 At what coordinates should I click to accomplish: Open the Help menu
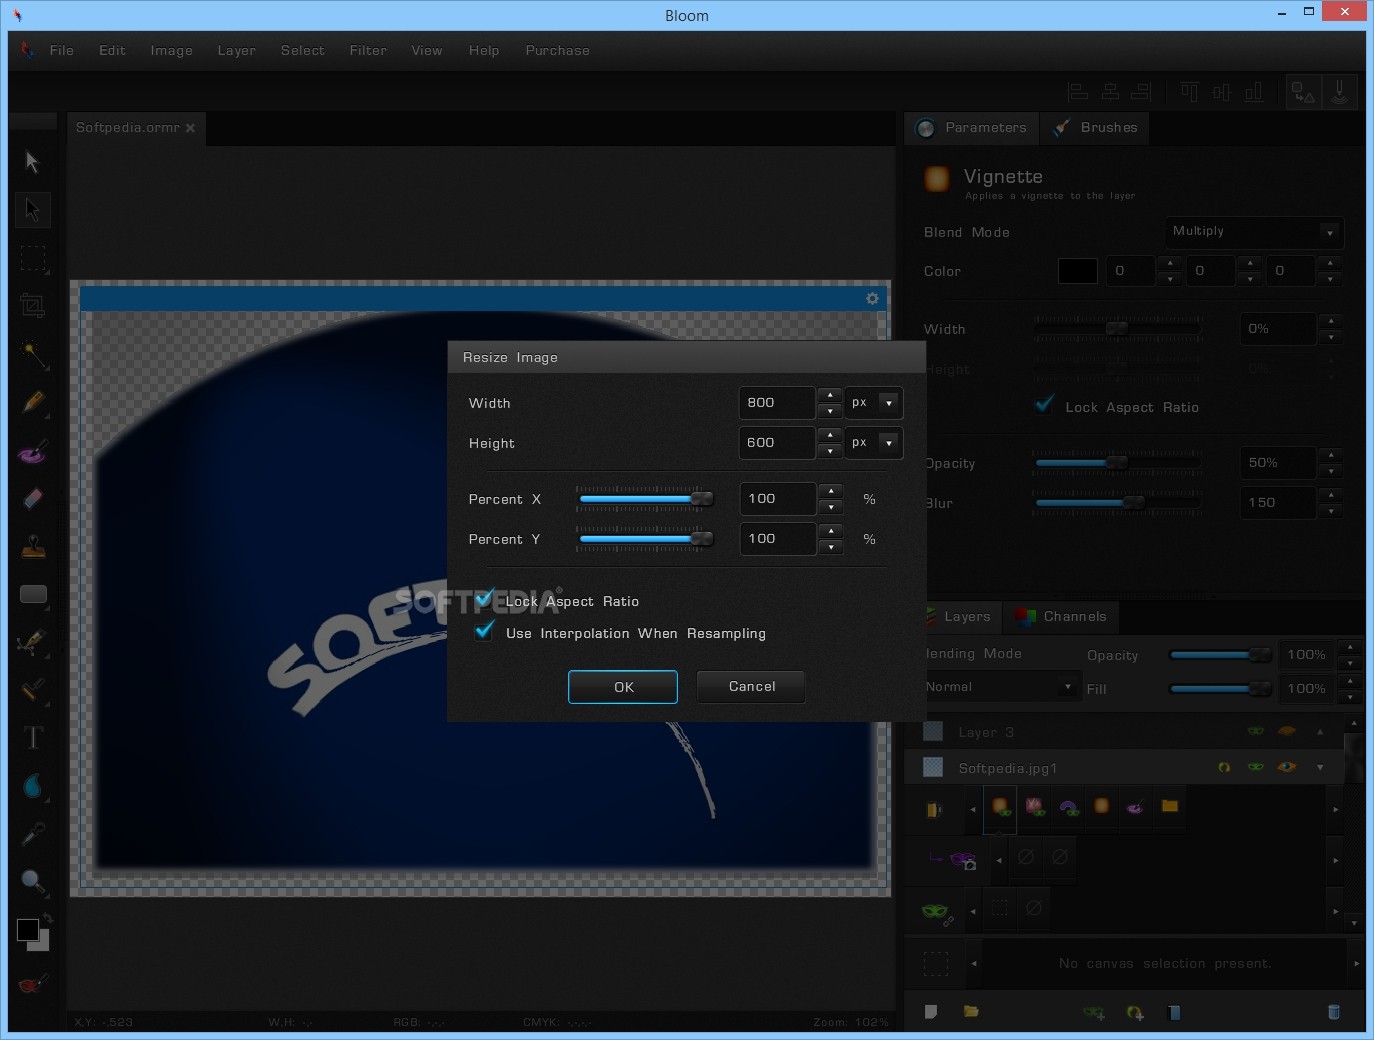coord(484,50)
